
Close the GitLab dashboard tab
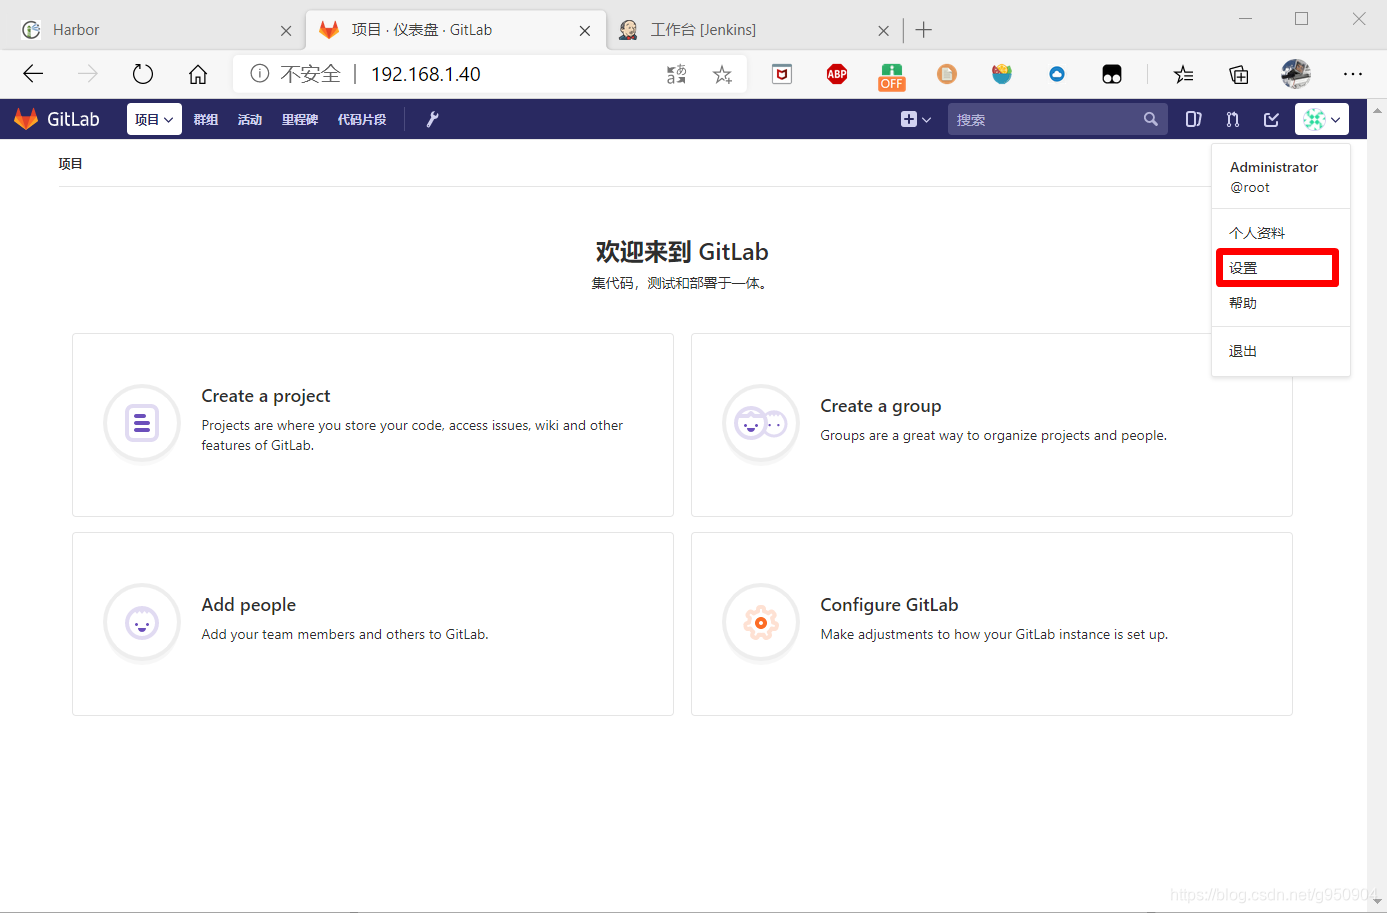coord(585,31)
